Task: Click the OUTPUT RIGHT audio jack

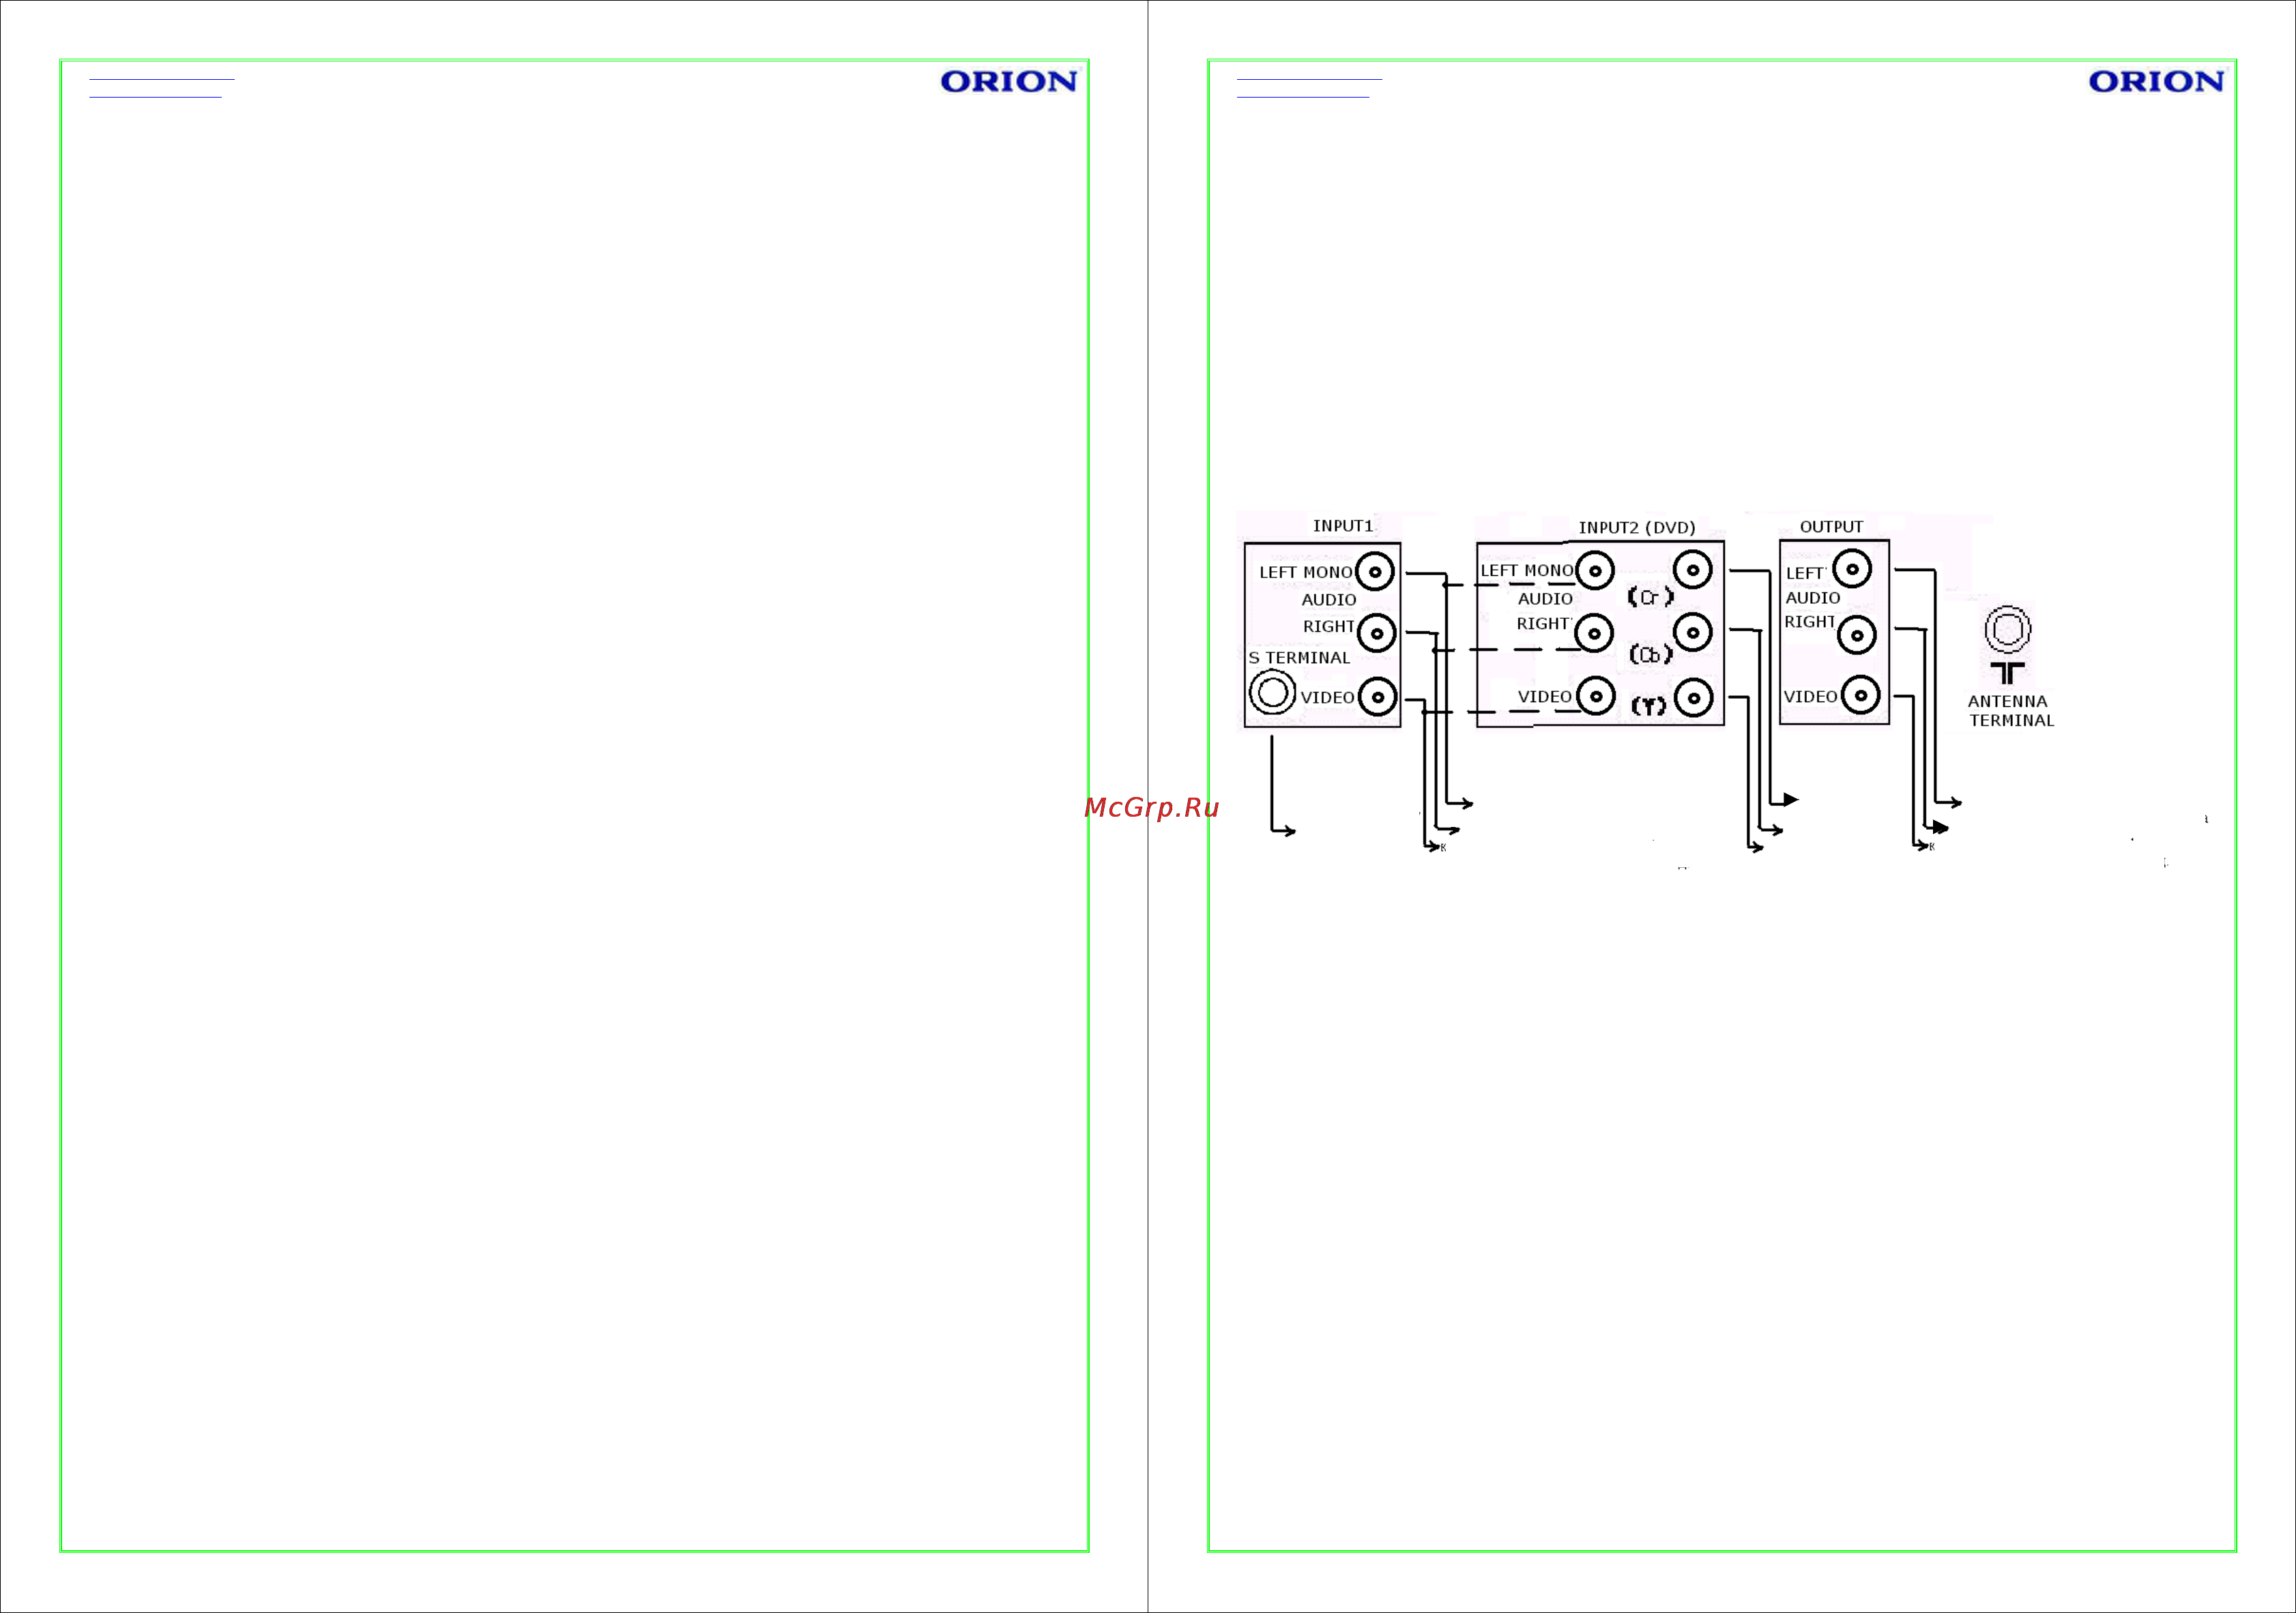Action: point(1857,635)
